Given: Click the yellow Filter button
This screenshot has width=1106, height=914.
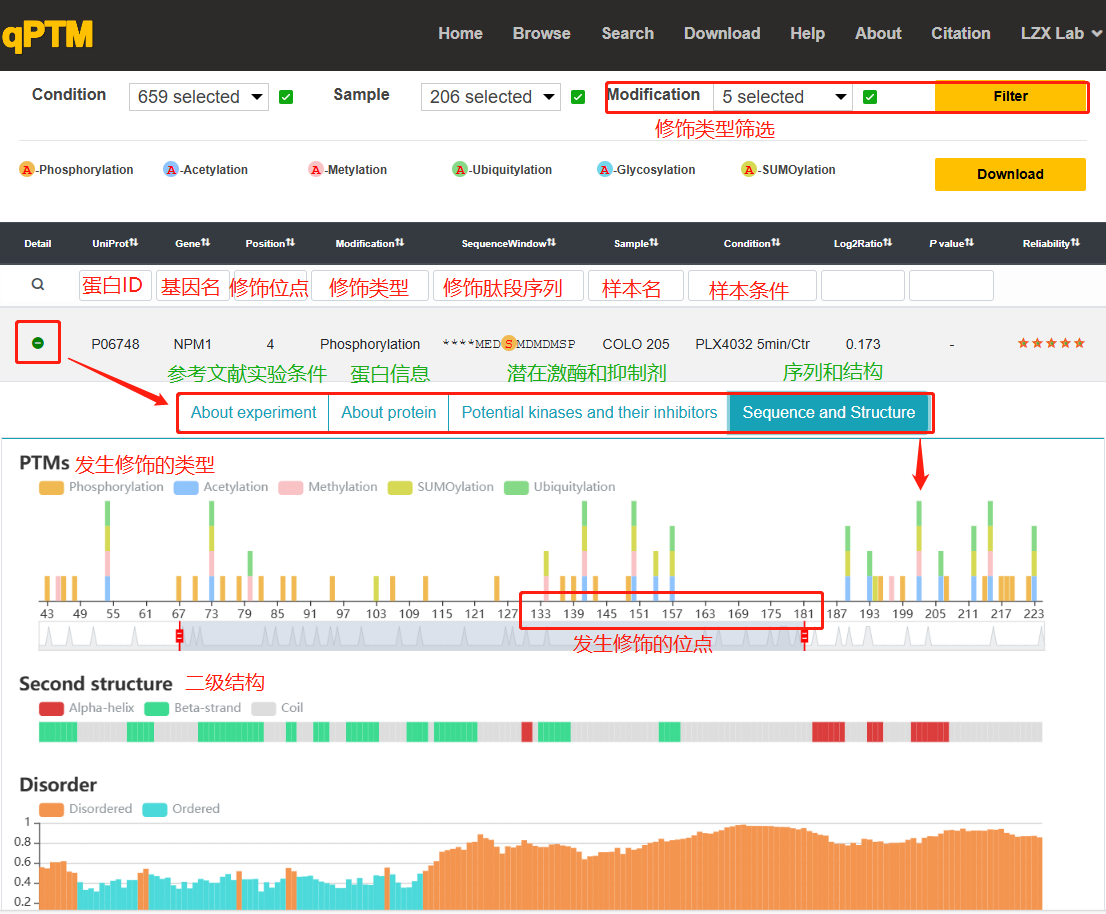Looking at the screenshot, I should coord(1010,97).
